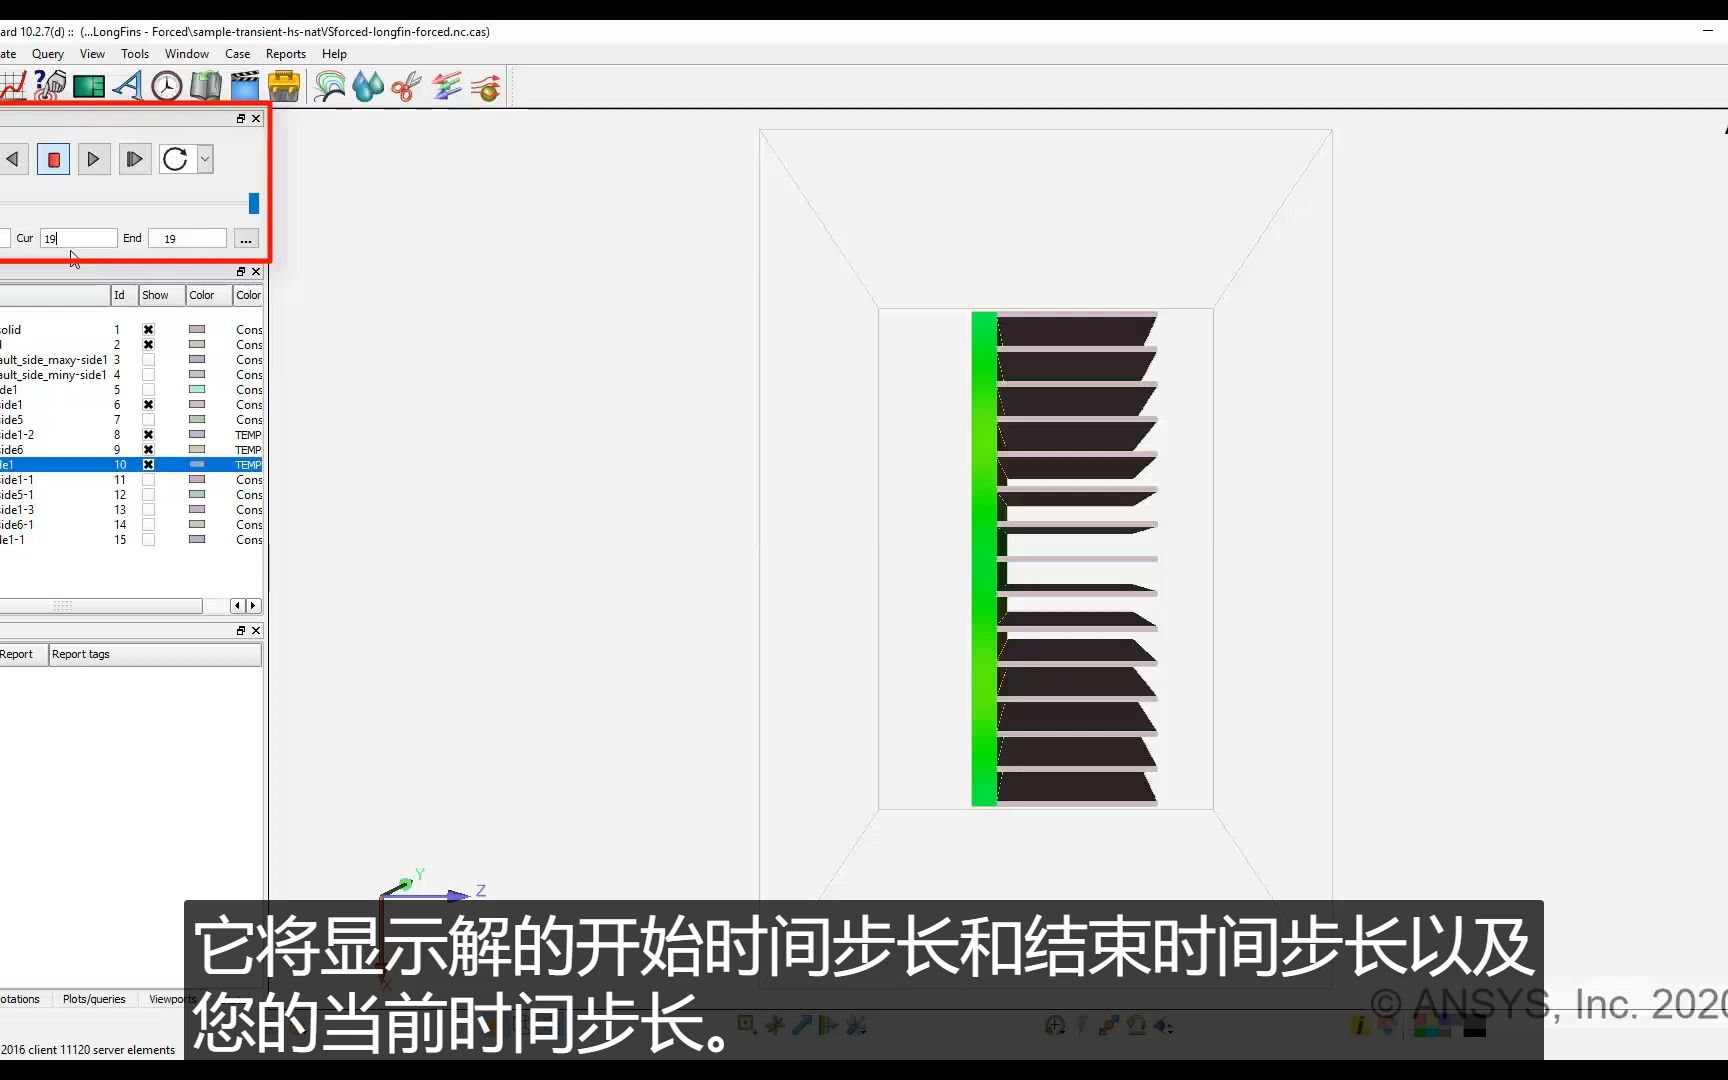The height and width of the screenshot is (1080, 1728).
Task: Enable Show for part Id 5
Action: (149, 389)
